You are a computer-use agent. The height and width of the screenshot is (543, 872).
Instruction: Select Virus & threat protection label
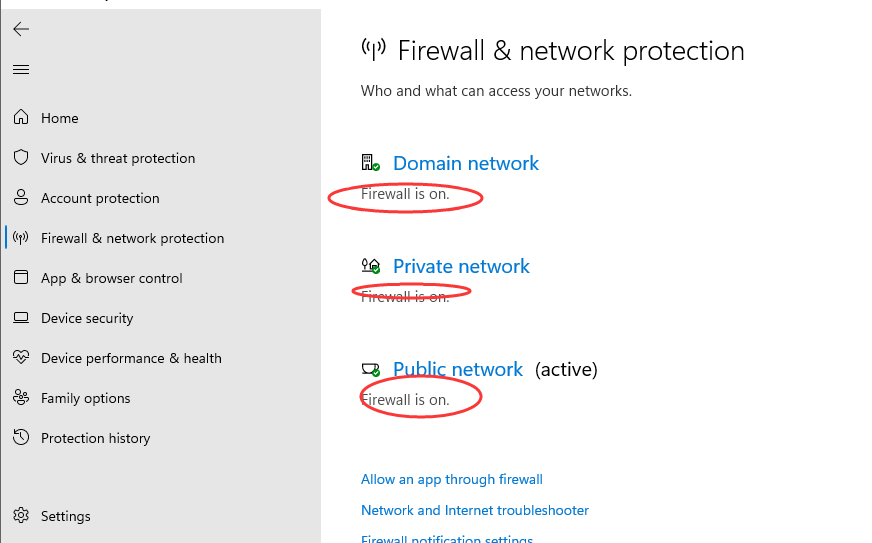pyautogui.click(x=118, y=158)
